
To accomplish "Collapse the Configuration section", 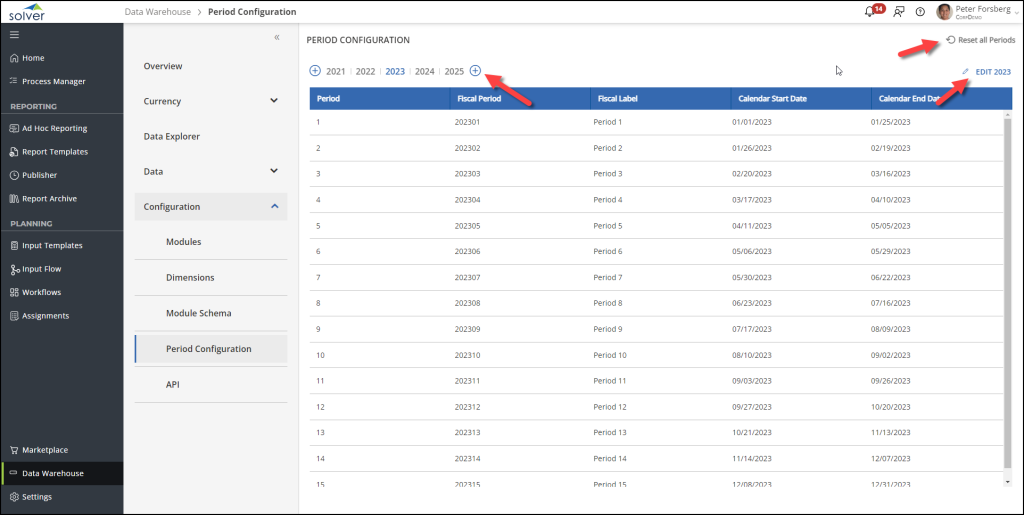I will pyautogui.click(x=274, y=206).
